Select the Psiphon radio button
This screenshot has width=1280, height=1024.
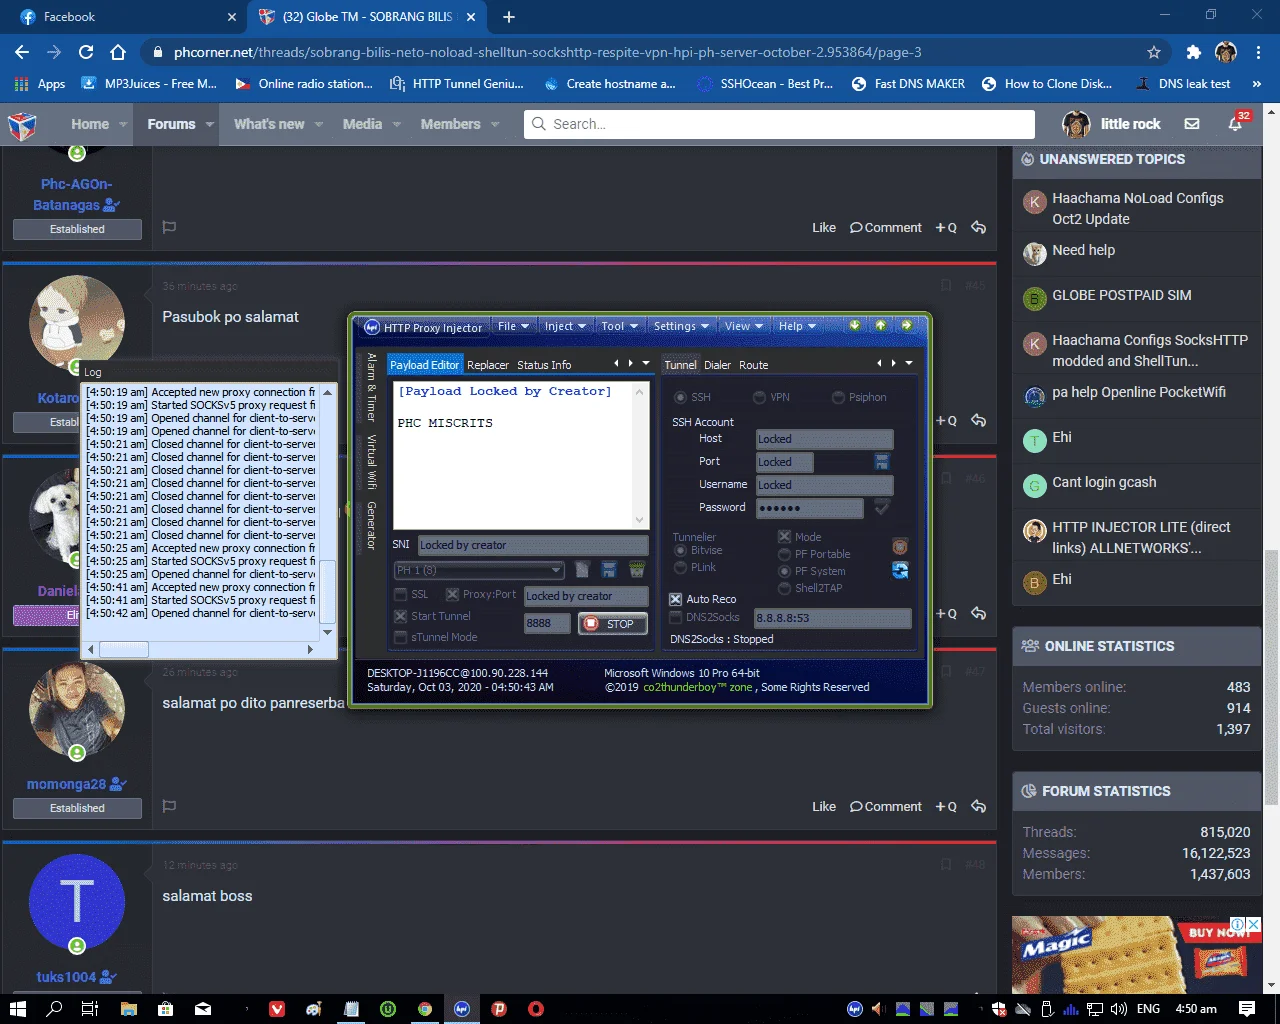[x=838, y=397]
